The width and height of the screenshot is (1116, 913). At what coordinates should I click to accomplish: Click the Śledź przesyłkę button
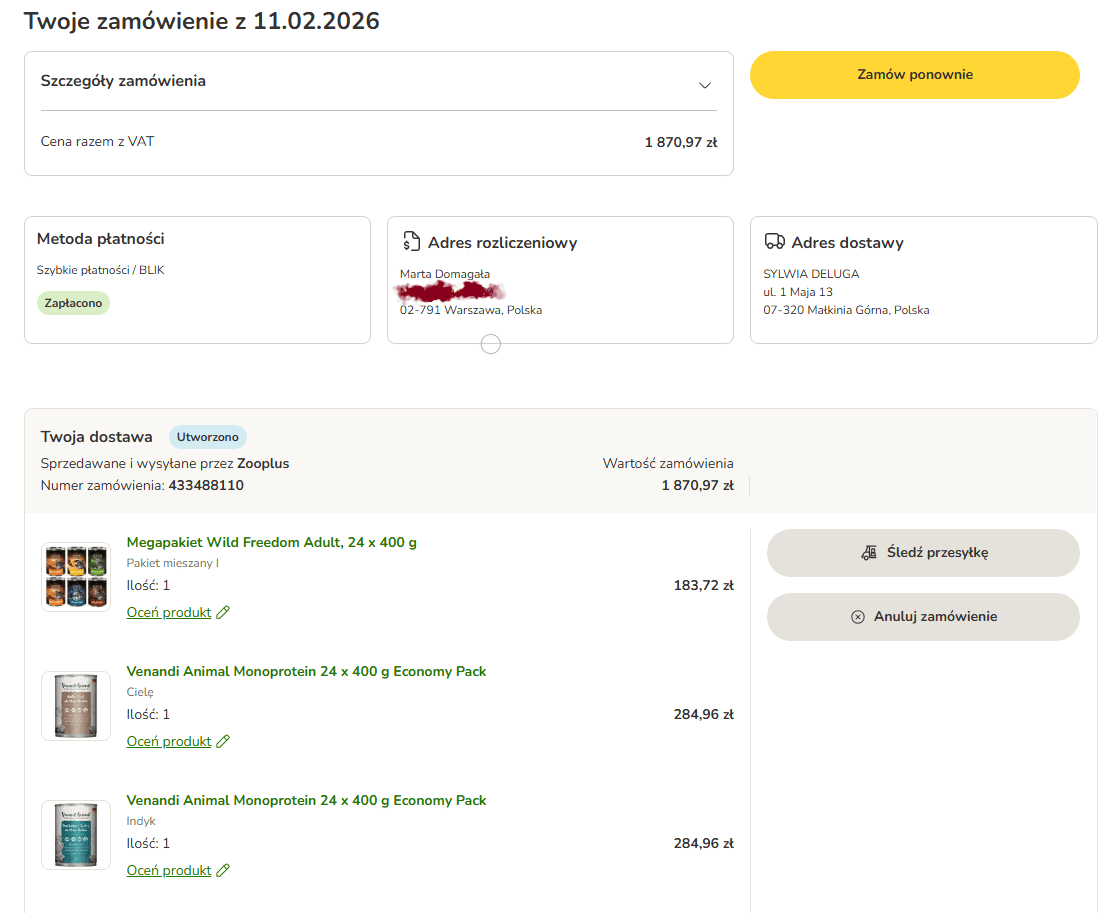[923, 553]
